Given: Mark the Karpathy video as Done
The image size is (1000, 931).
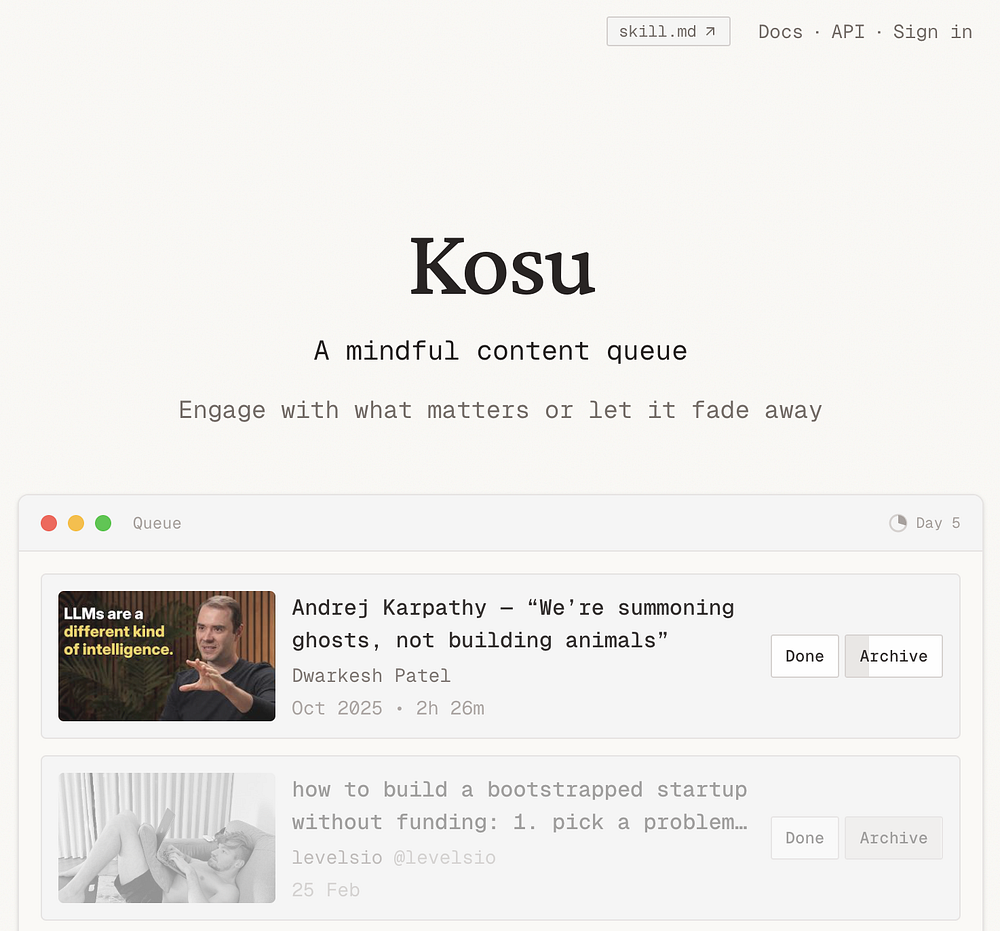Looking at the screenshot, I should [804, 656].
